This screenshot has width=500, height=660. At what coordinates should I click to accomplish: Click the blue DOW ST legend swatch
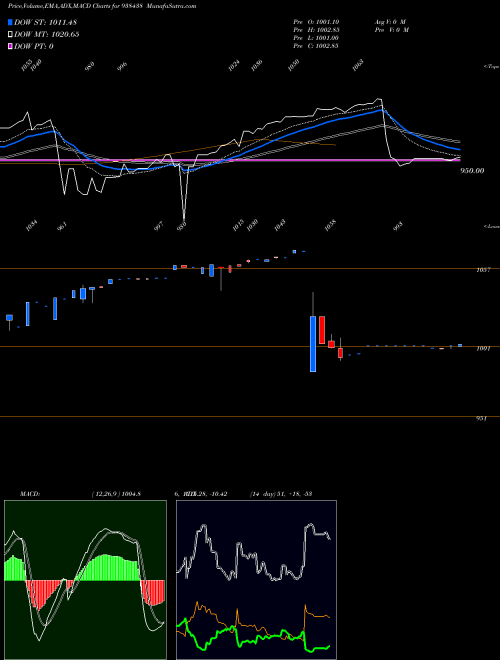click(10, 22)
